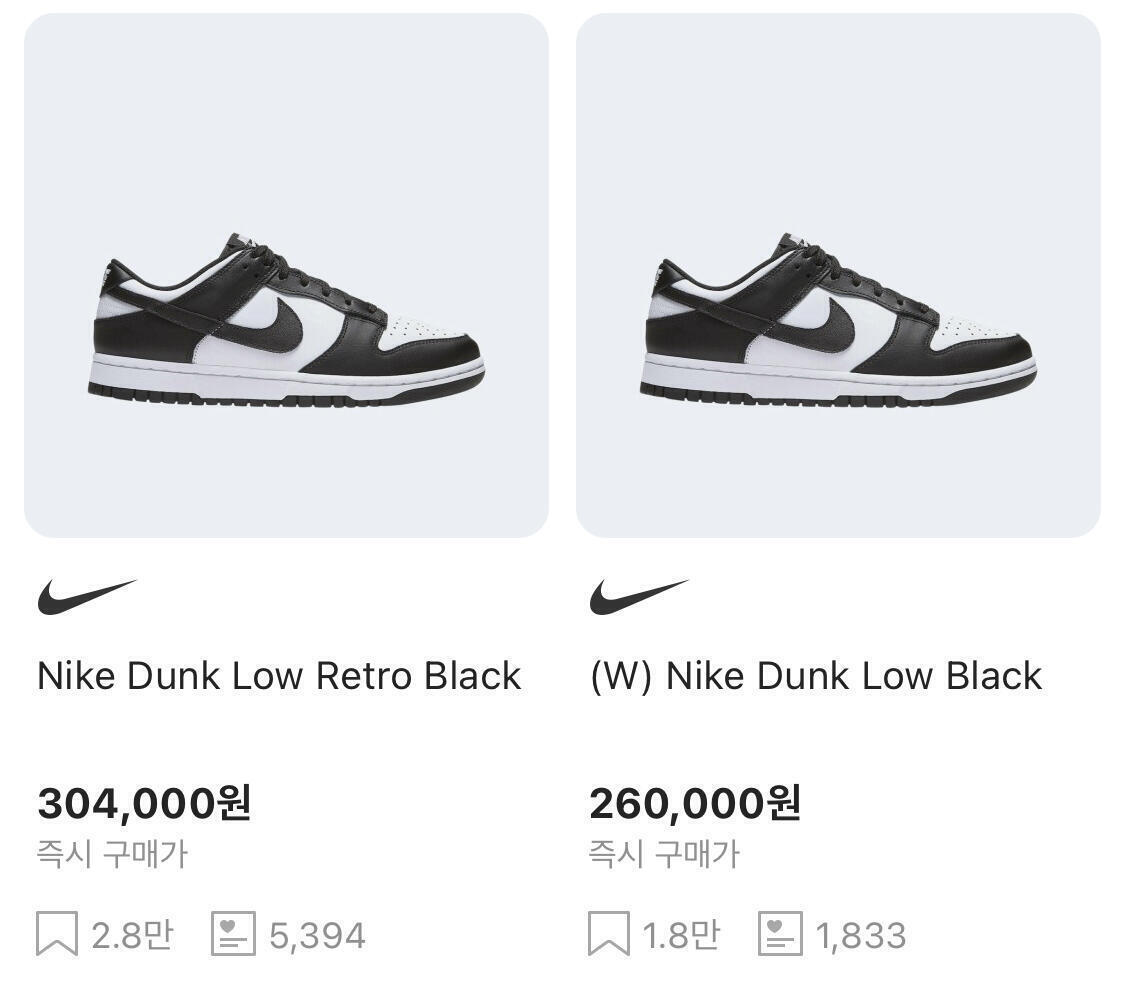Click the 1,833 review count

861,936
